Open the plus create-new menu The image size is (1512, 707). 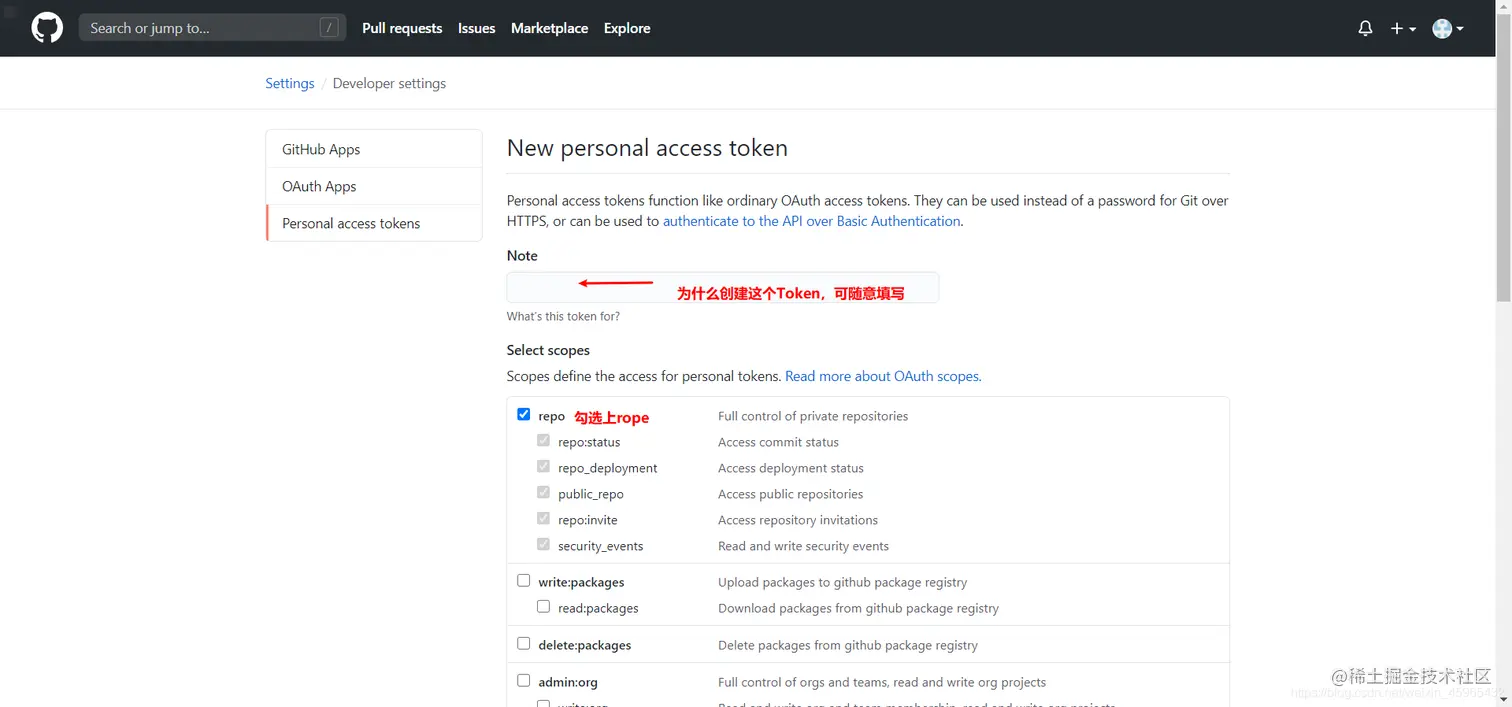pos(1403,28)
